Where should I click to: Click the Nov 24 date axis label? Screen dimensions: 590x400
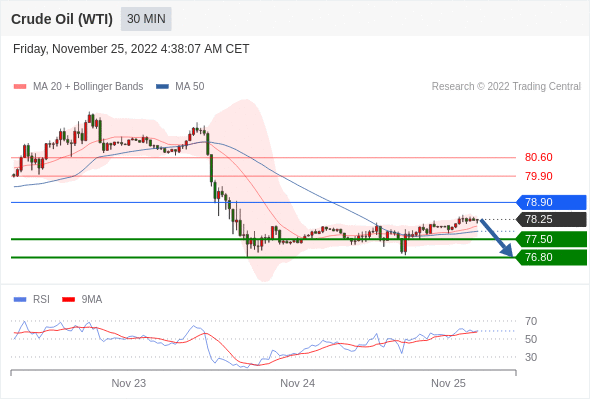(x=298, y=383)
